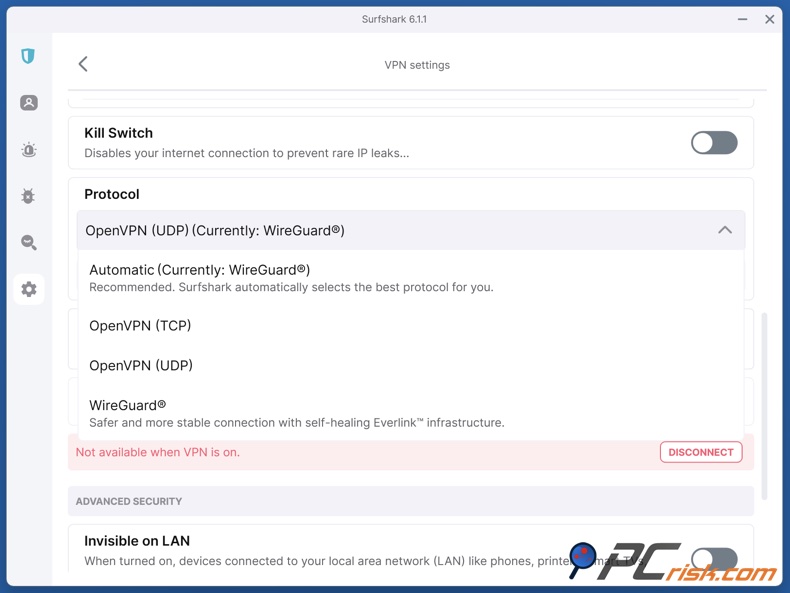Minimize the Surfshark window

pyautogui.click(x=742, y=19)
